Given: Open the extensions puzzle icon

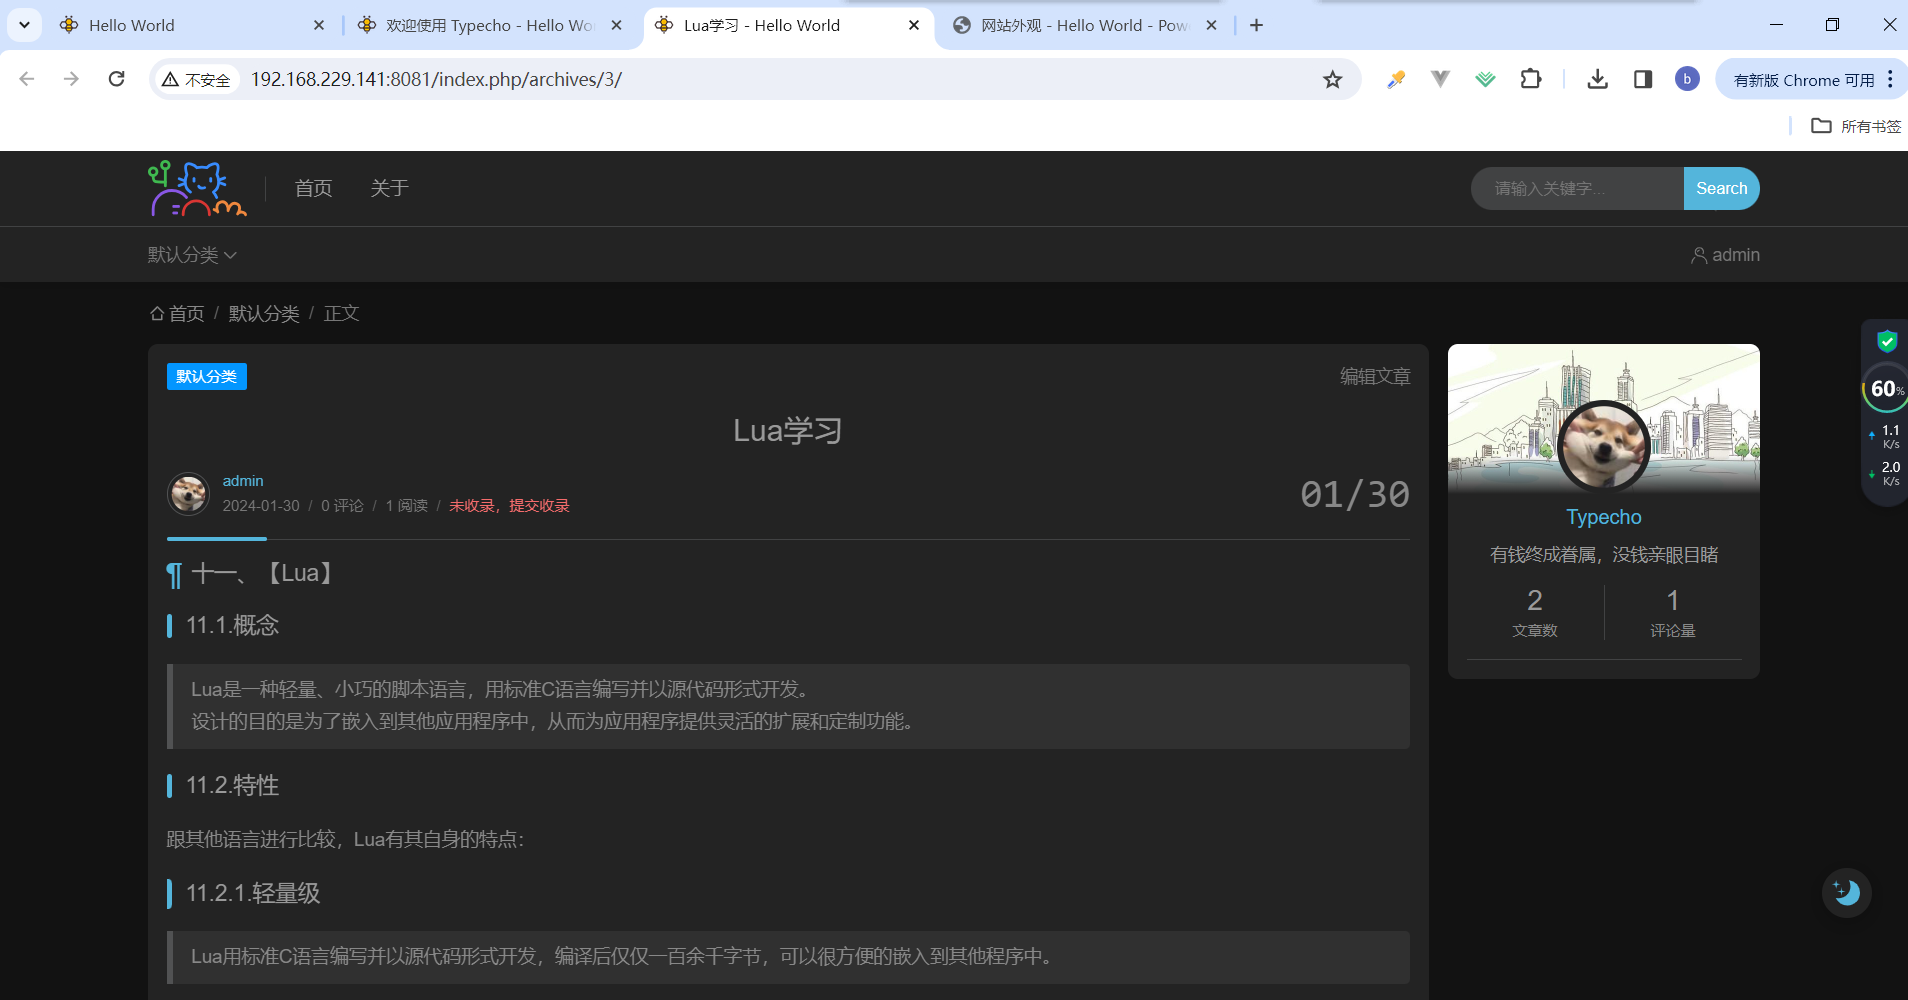Looking at the screenshot, I should coord(1531,79).
